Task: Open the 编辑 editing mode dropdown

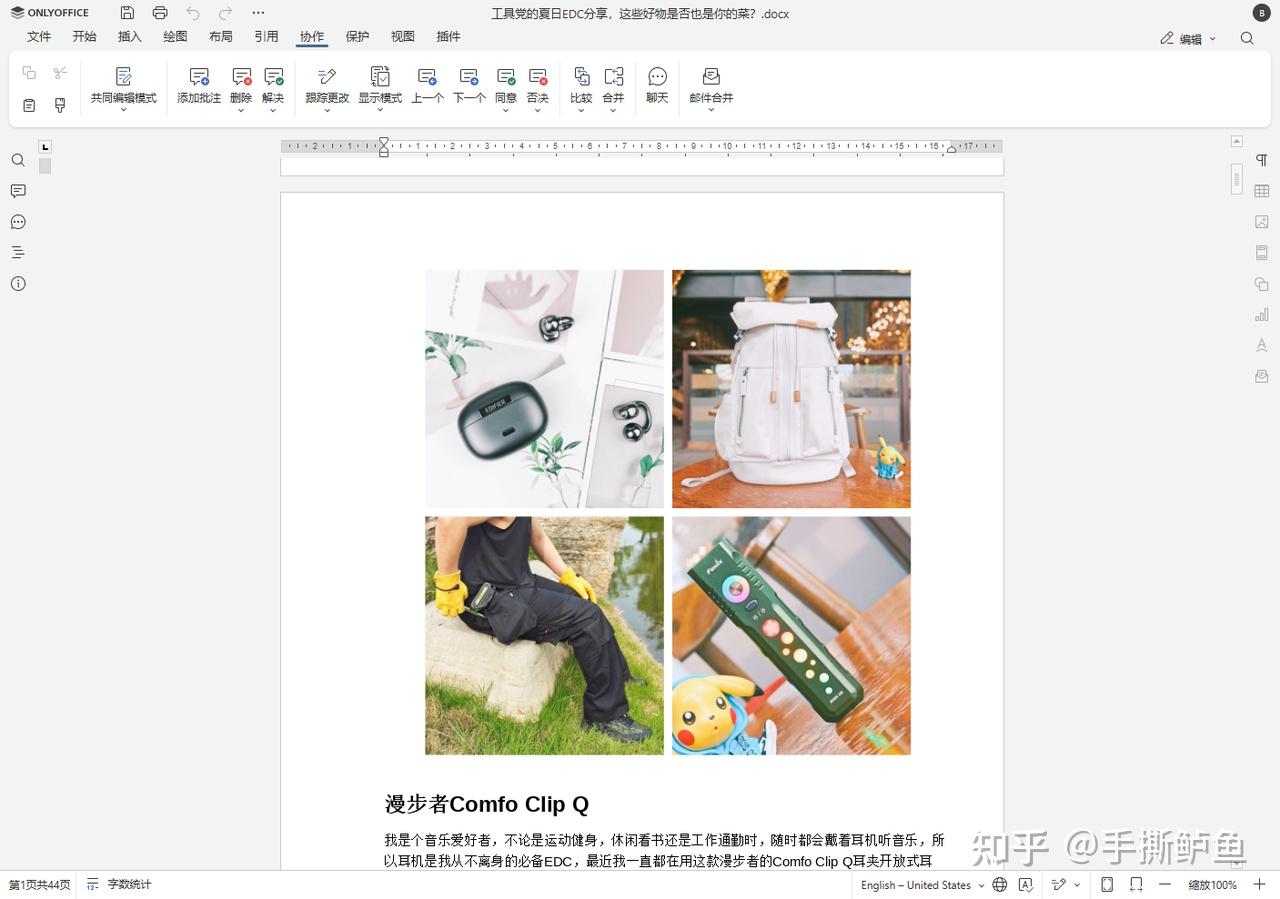Action: click(1189, 39)
